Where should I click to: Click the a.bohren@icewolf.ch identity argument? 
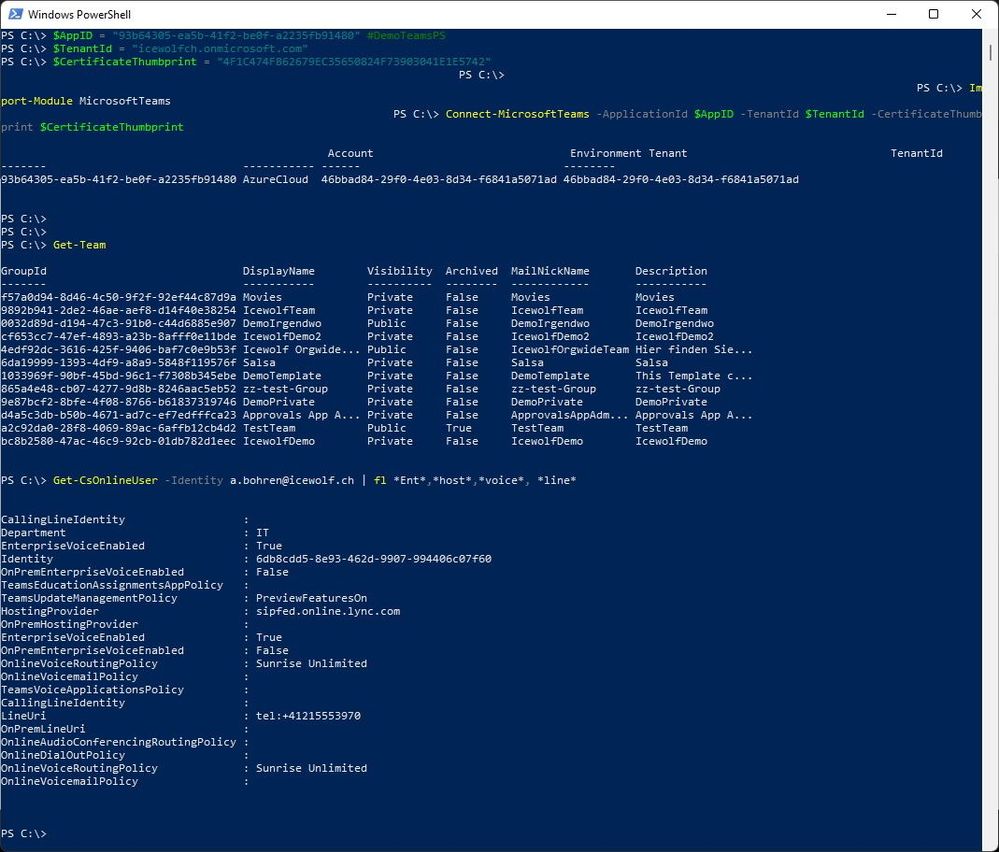[x=292, y=480]
